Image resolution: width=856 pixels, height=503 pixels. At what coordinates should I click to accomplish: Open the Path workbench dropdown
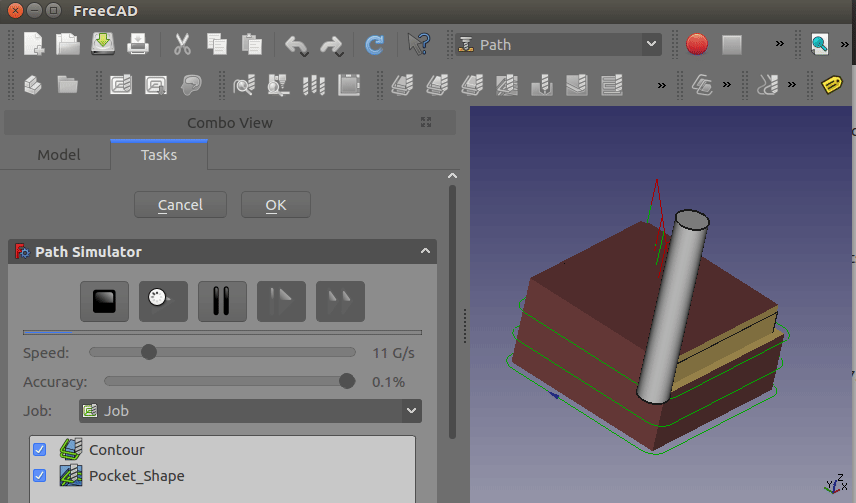tap(557, 44)
